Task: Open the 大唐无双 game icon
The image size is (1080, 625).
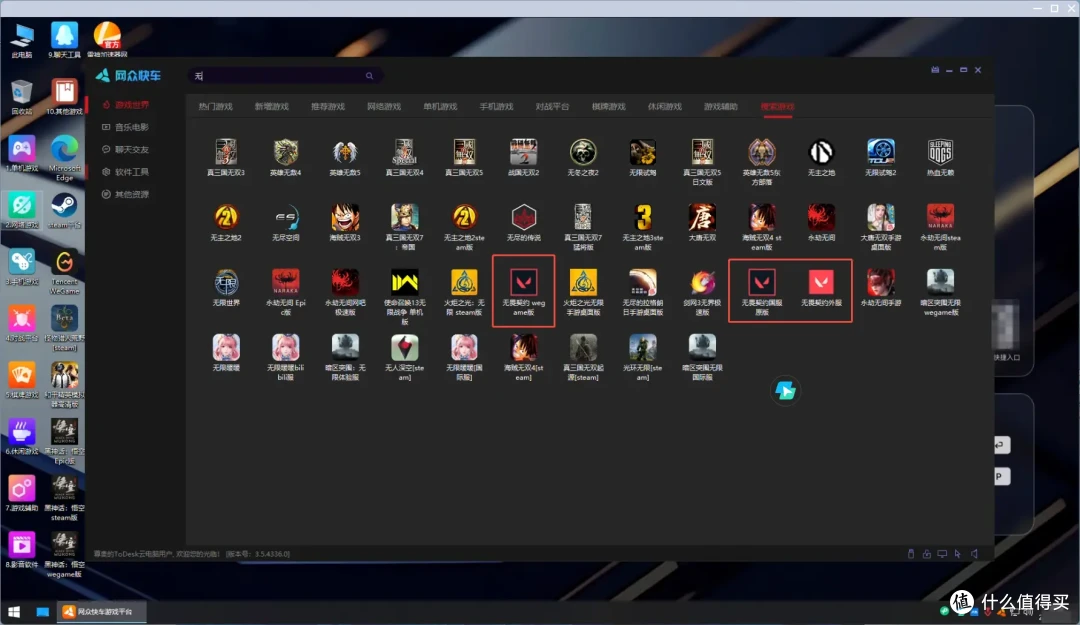Action: 702,217
